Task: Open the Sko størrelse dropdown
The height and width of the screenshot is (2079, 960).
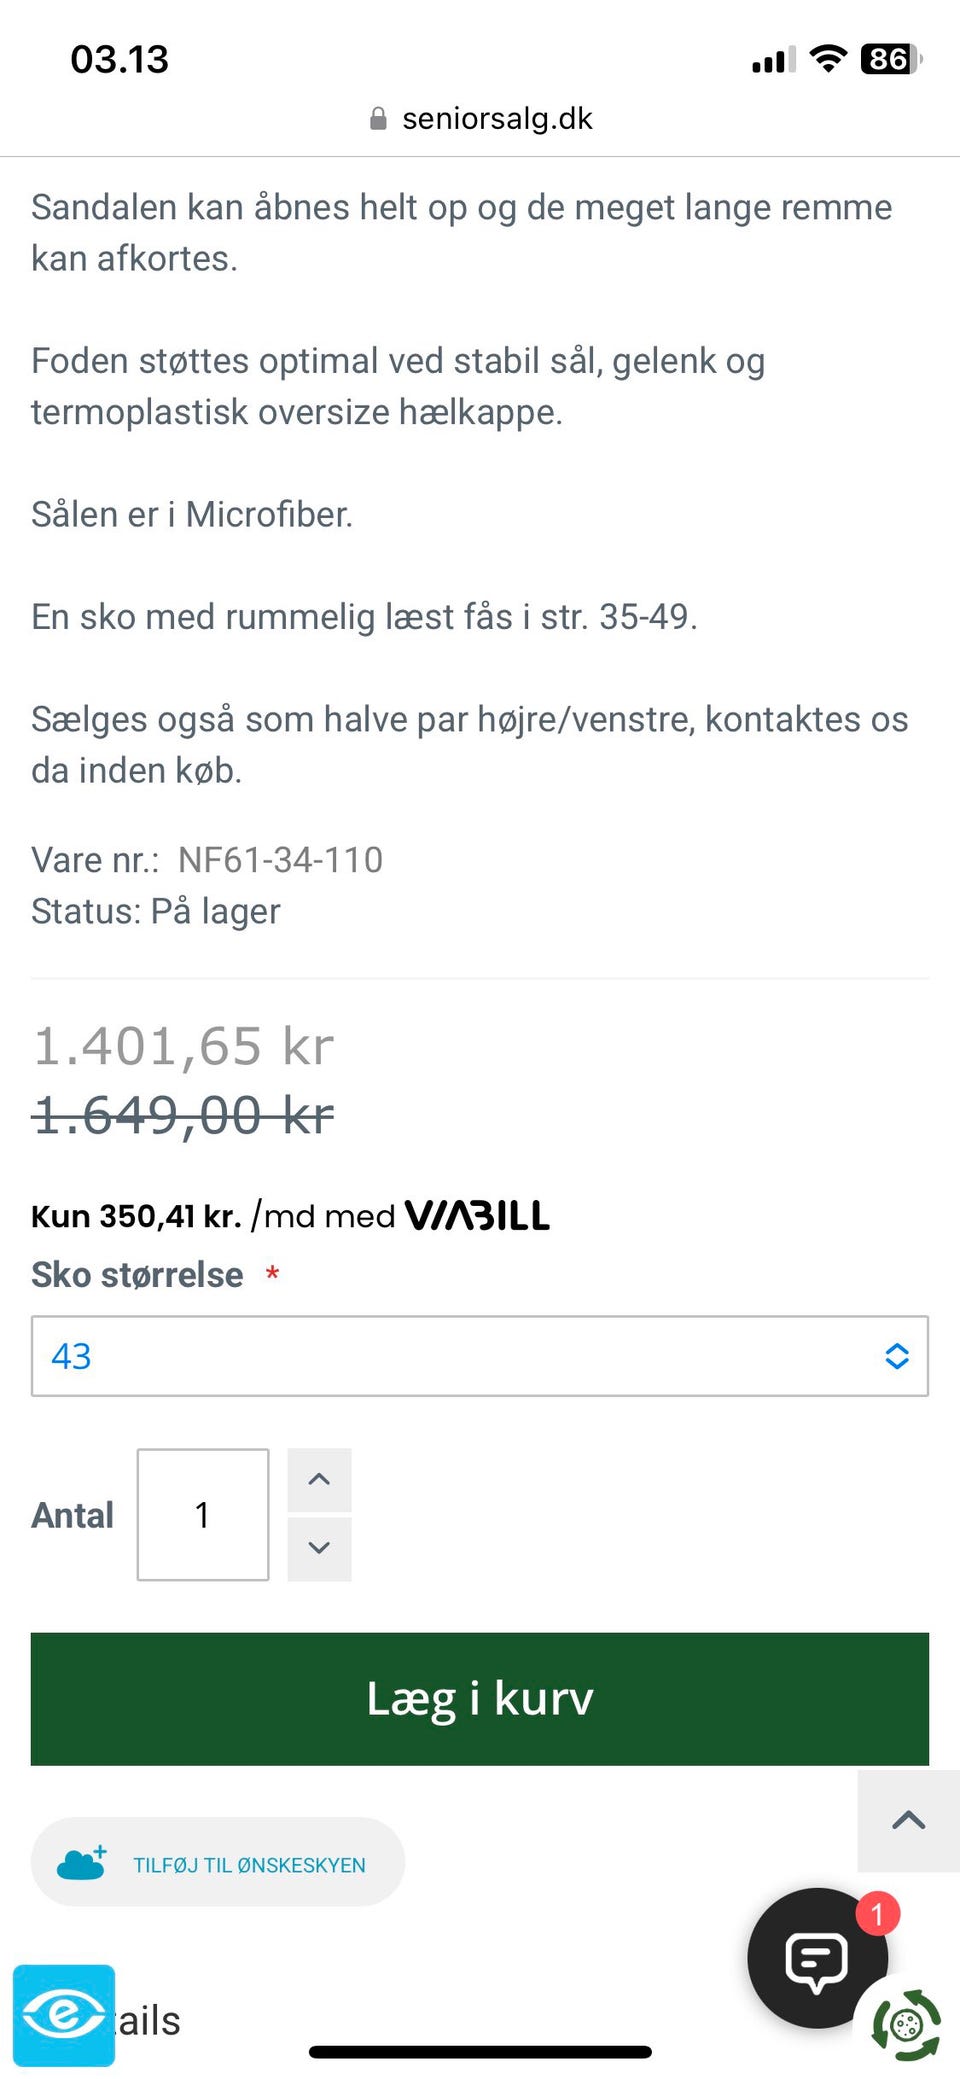Action: click(x=480, y=1356)
